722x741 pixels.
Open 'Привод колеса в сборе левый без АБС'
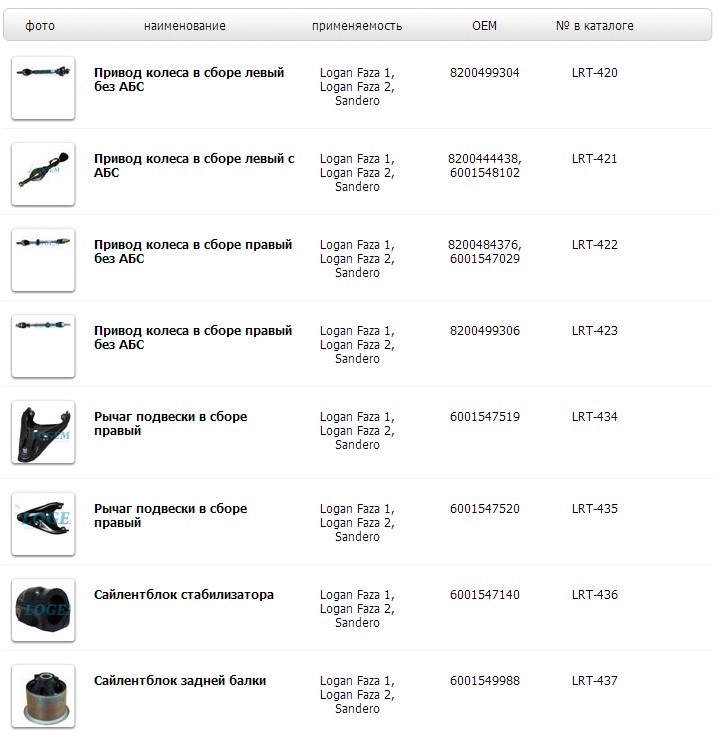coord(189,80)
